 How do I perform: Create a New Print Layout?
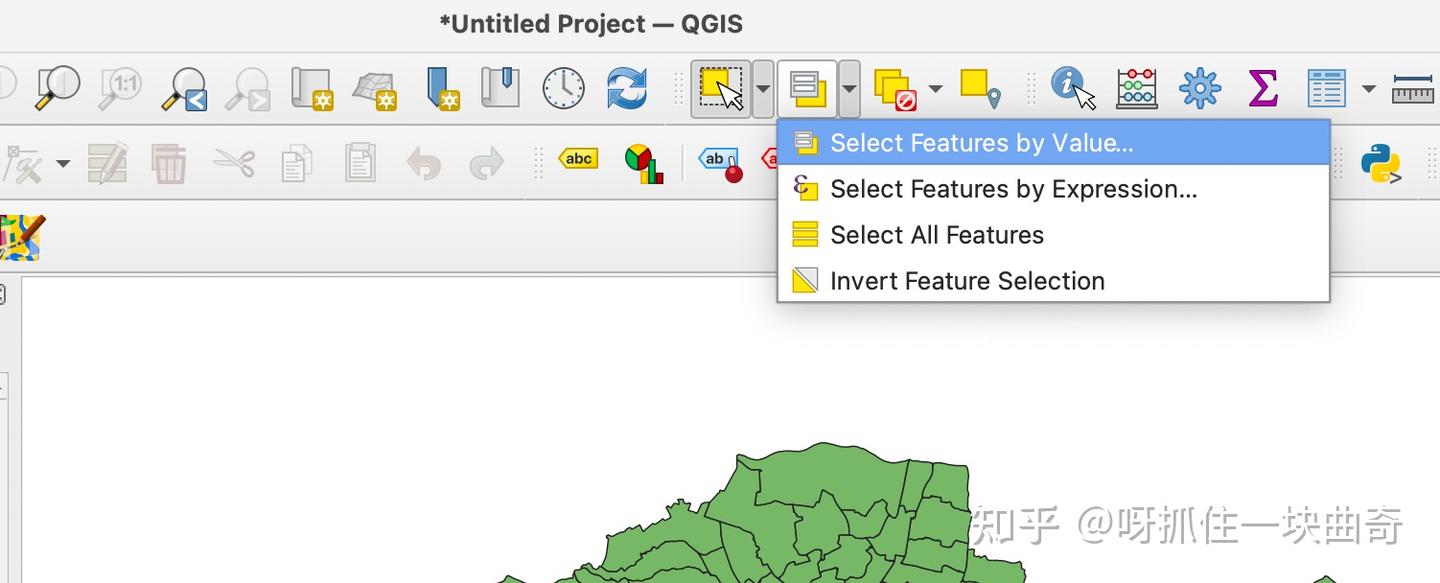point(312,88)
